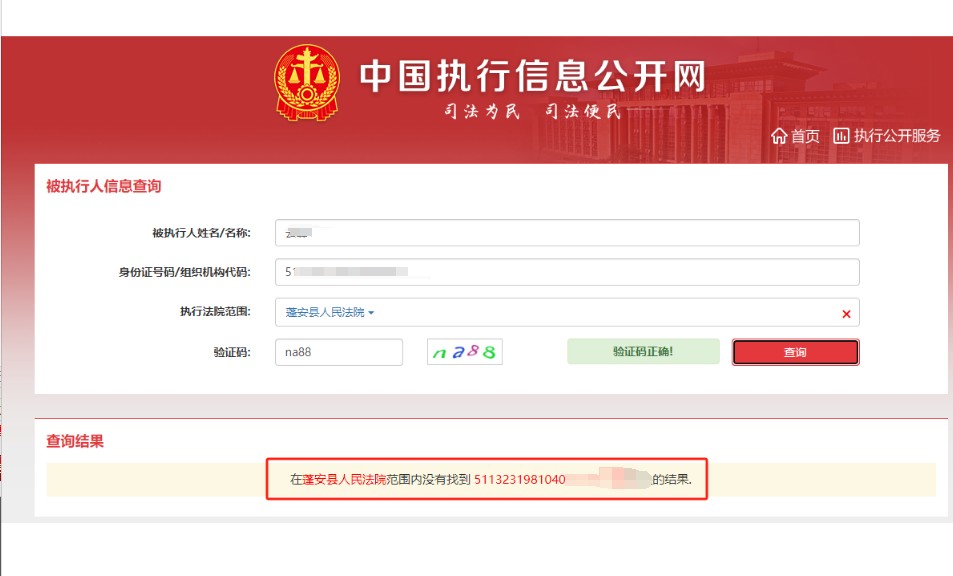This screenshot has width=953, height=576.
Task: Click the 查询结果 section heading
Action: coord(75,441)
